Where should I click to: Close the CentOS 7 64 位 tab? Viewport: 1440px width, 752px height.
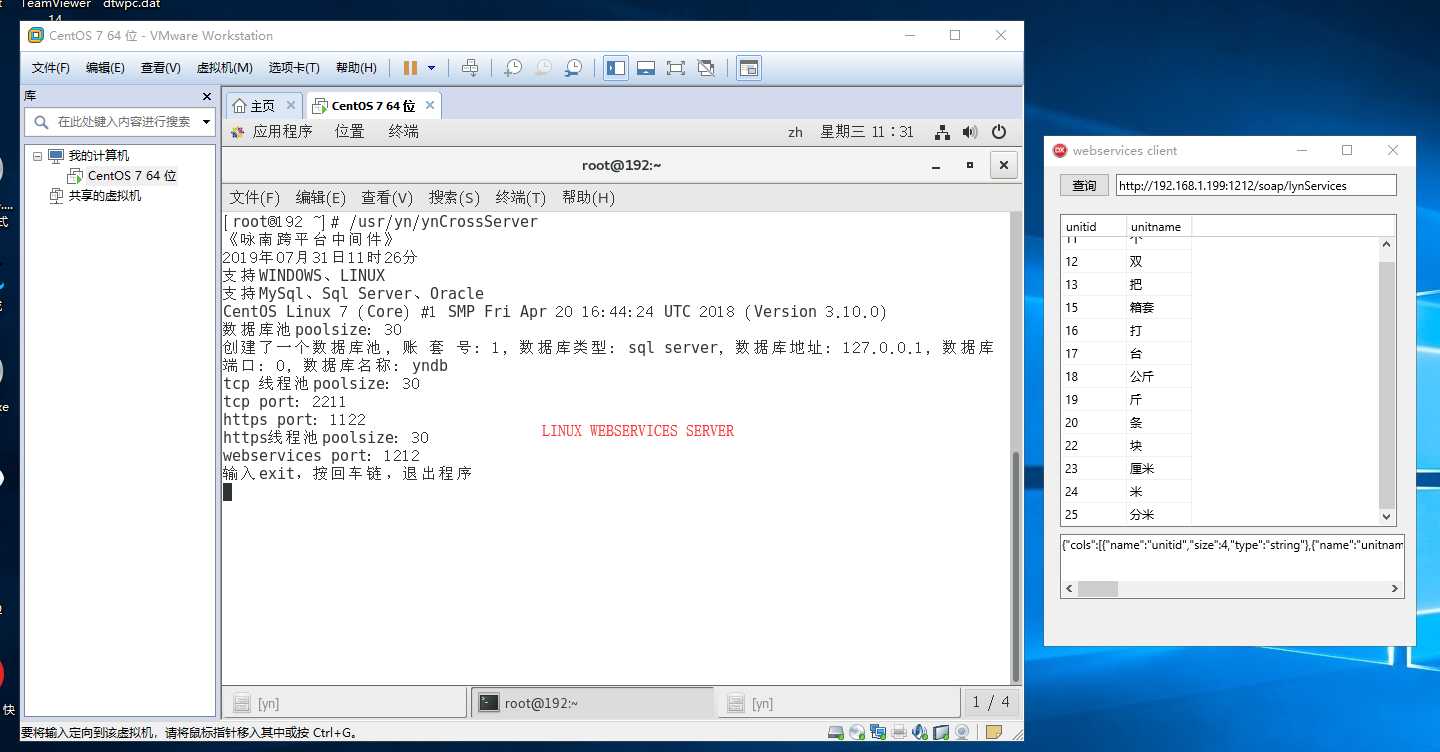(430, 105)
